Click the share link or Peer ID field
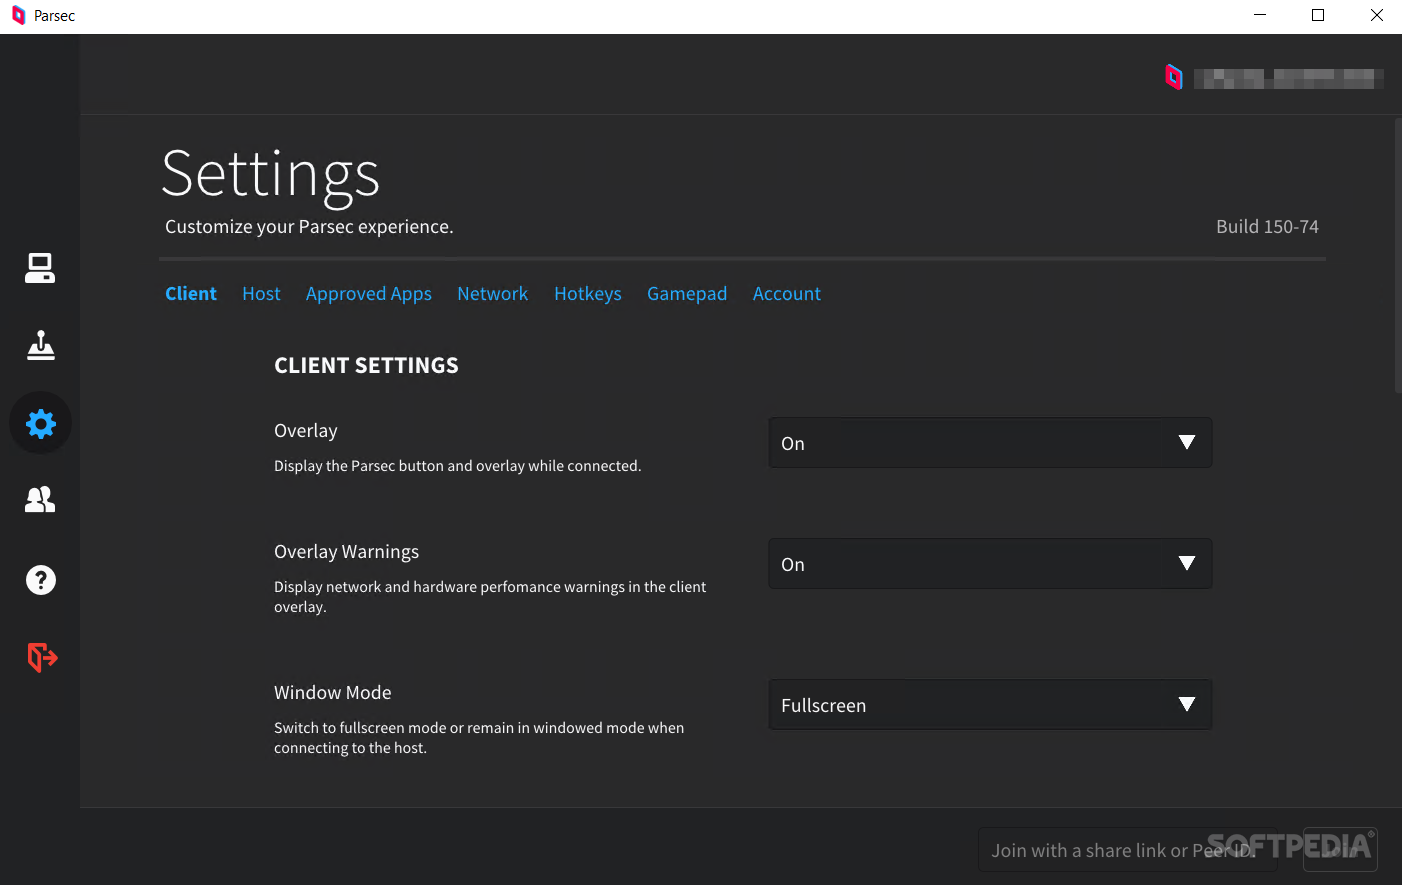This screenshot has height=885, width=1402. (1127, 850)
